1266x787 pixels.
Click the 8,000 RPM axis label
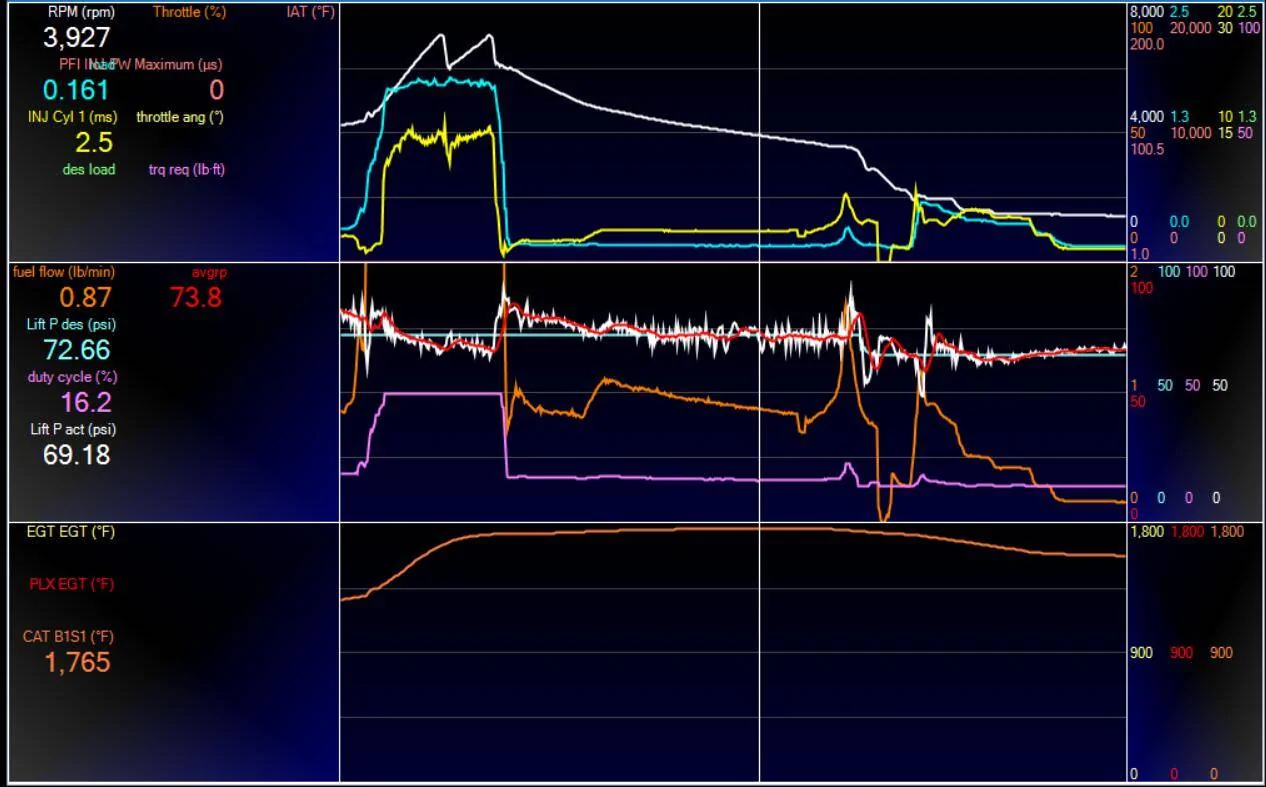pos(1147,11)
